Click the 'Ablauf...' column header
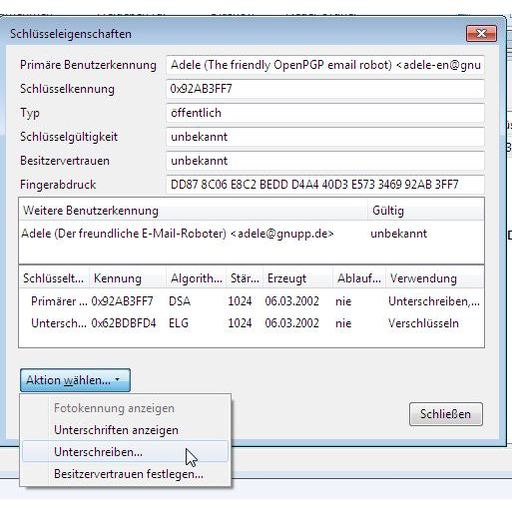512x512 pixels. coord(359,278)
